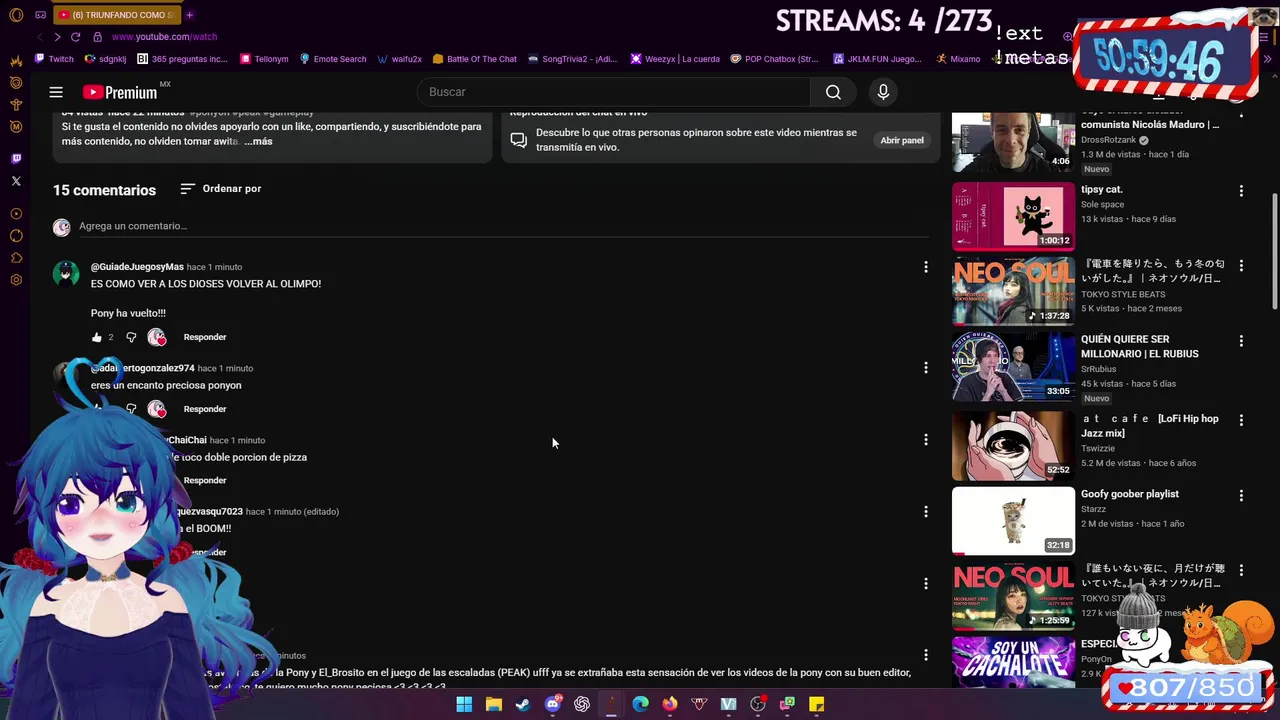The image size is (1280, 720).
Task: Reply to the 'doble porcion de pizza' comment
Action: [205, 481]
